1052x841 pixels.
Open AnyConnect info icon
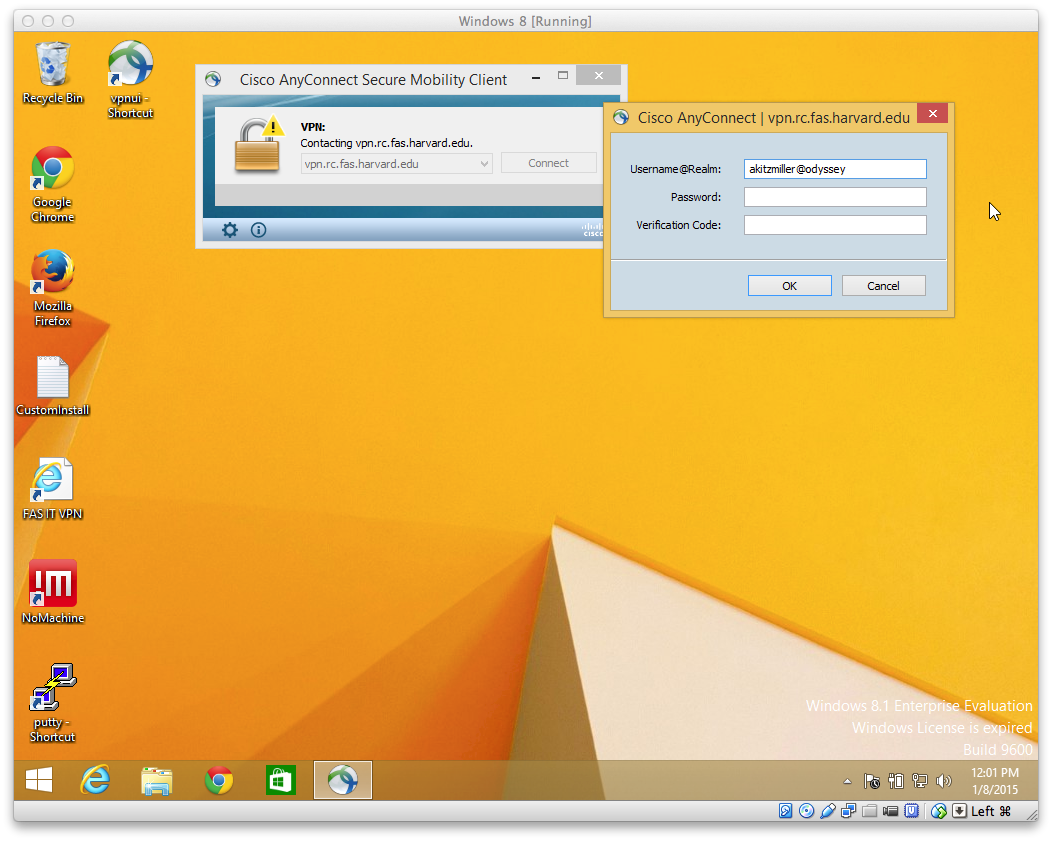point(258,230)
